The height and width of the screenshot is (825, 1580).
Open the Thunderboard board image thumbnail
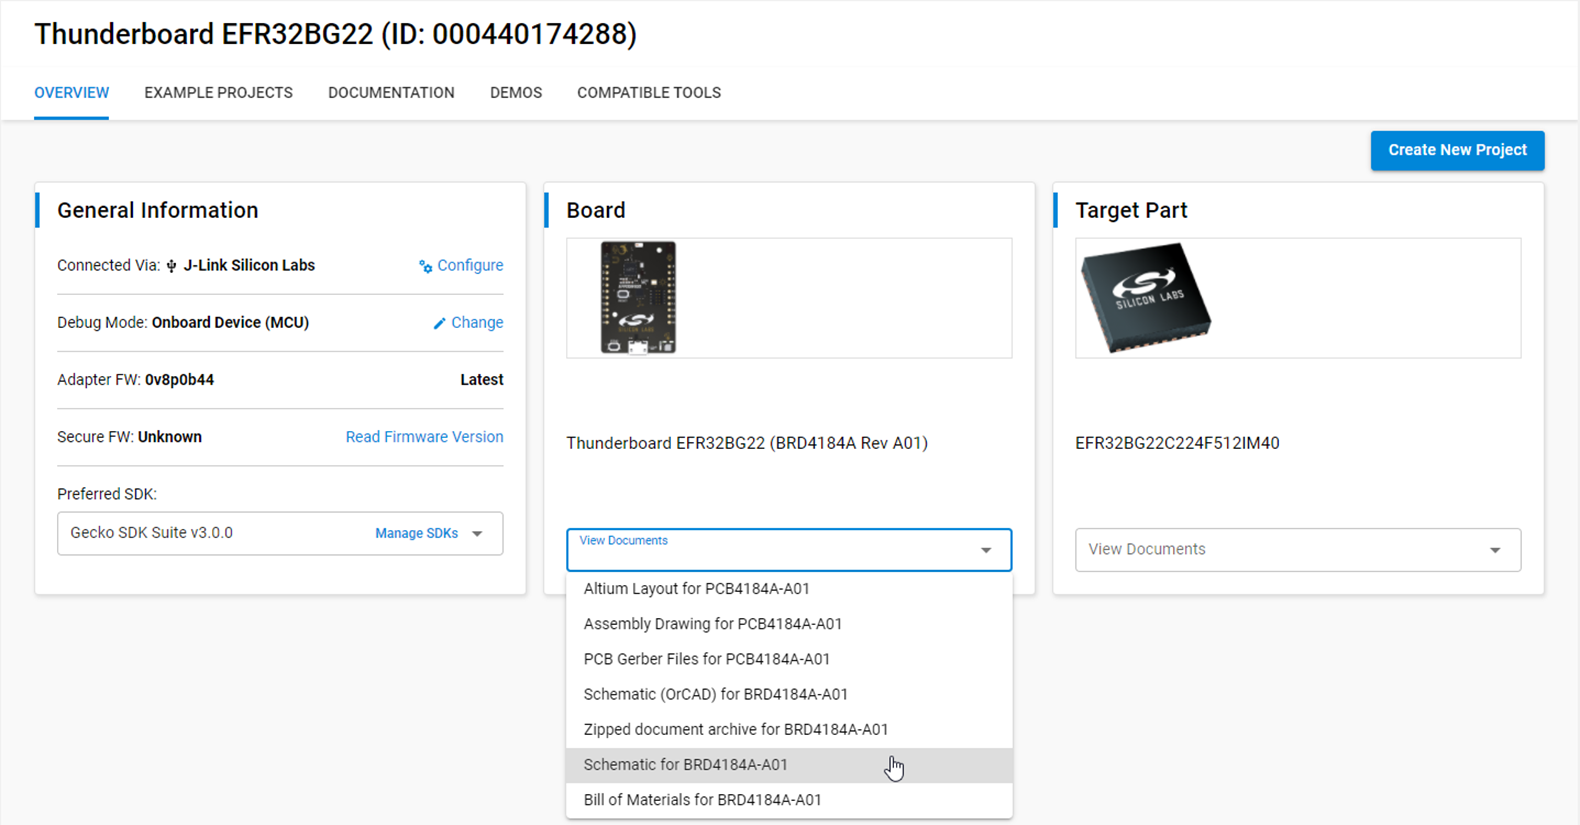638,297
